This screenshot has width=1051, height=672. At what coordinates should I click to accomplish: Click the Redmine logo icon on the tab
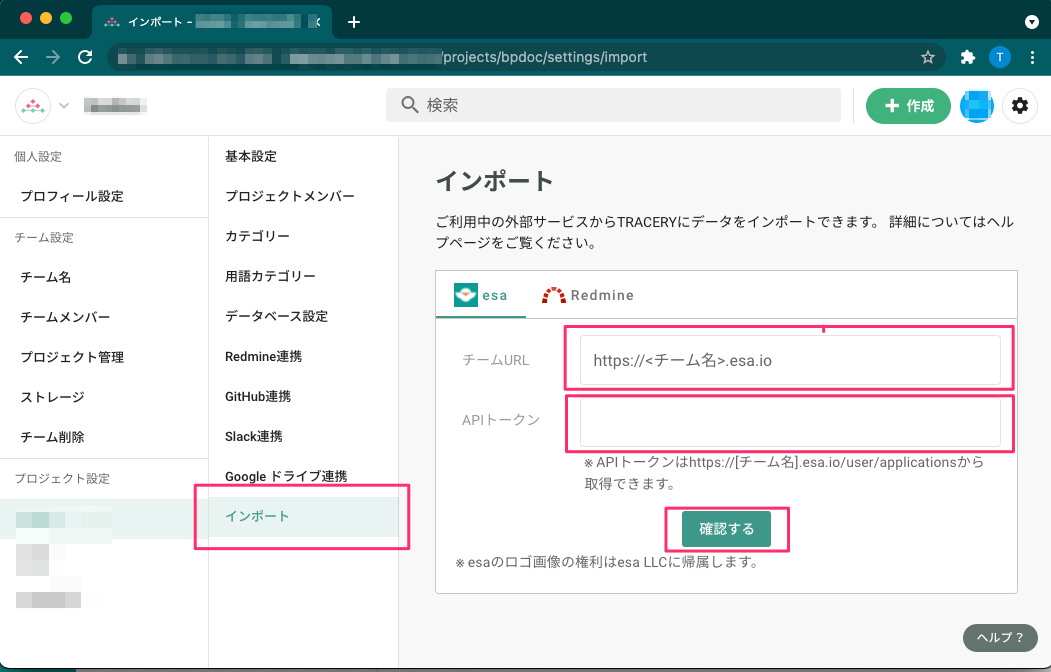(x=554, y=294)
